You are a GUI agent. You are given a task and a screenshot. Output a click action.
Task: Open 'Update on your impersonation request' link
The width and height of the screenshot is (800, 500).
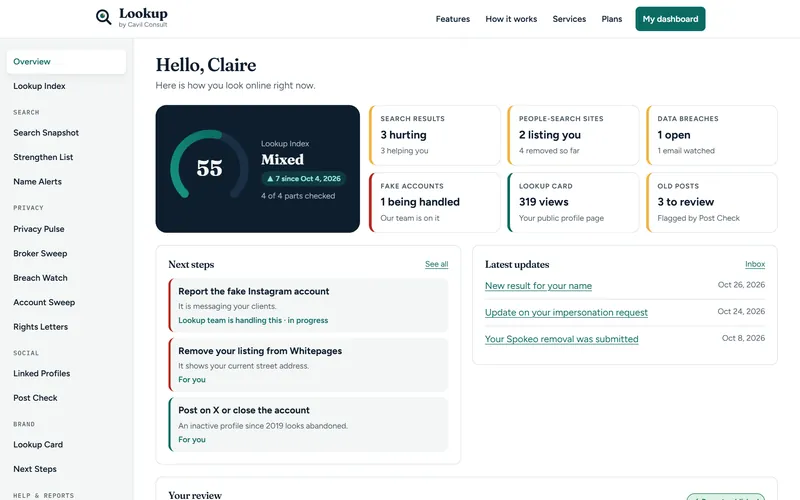click(x=566, y=312)
